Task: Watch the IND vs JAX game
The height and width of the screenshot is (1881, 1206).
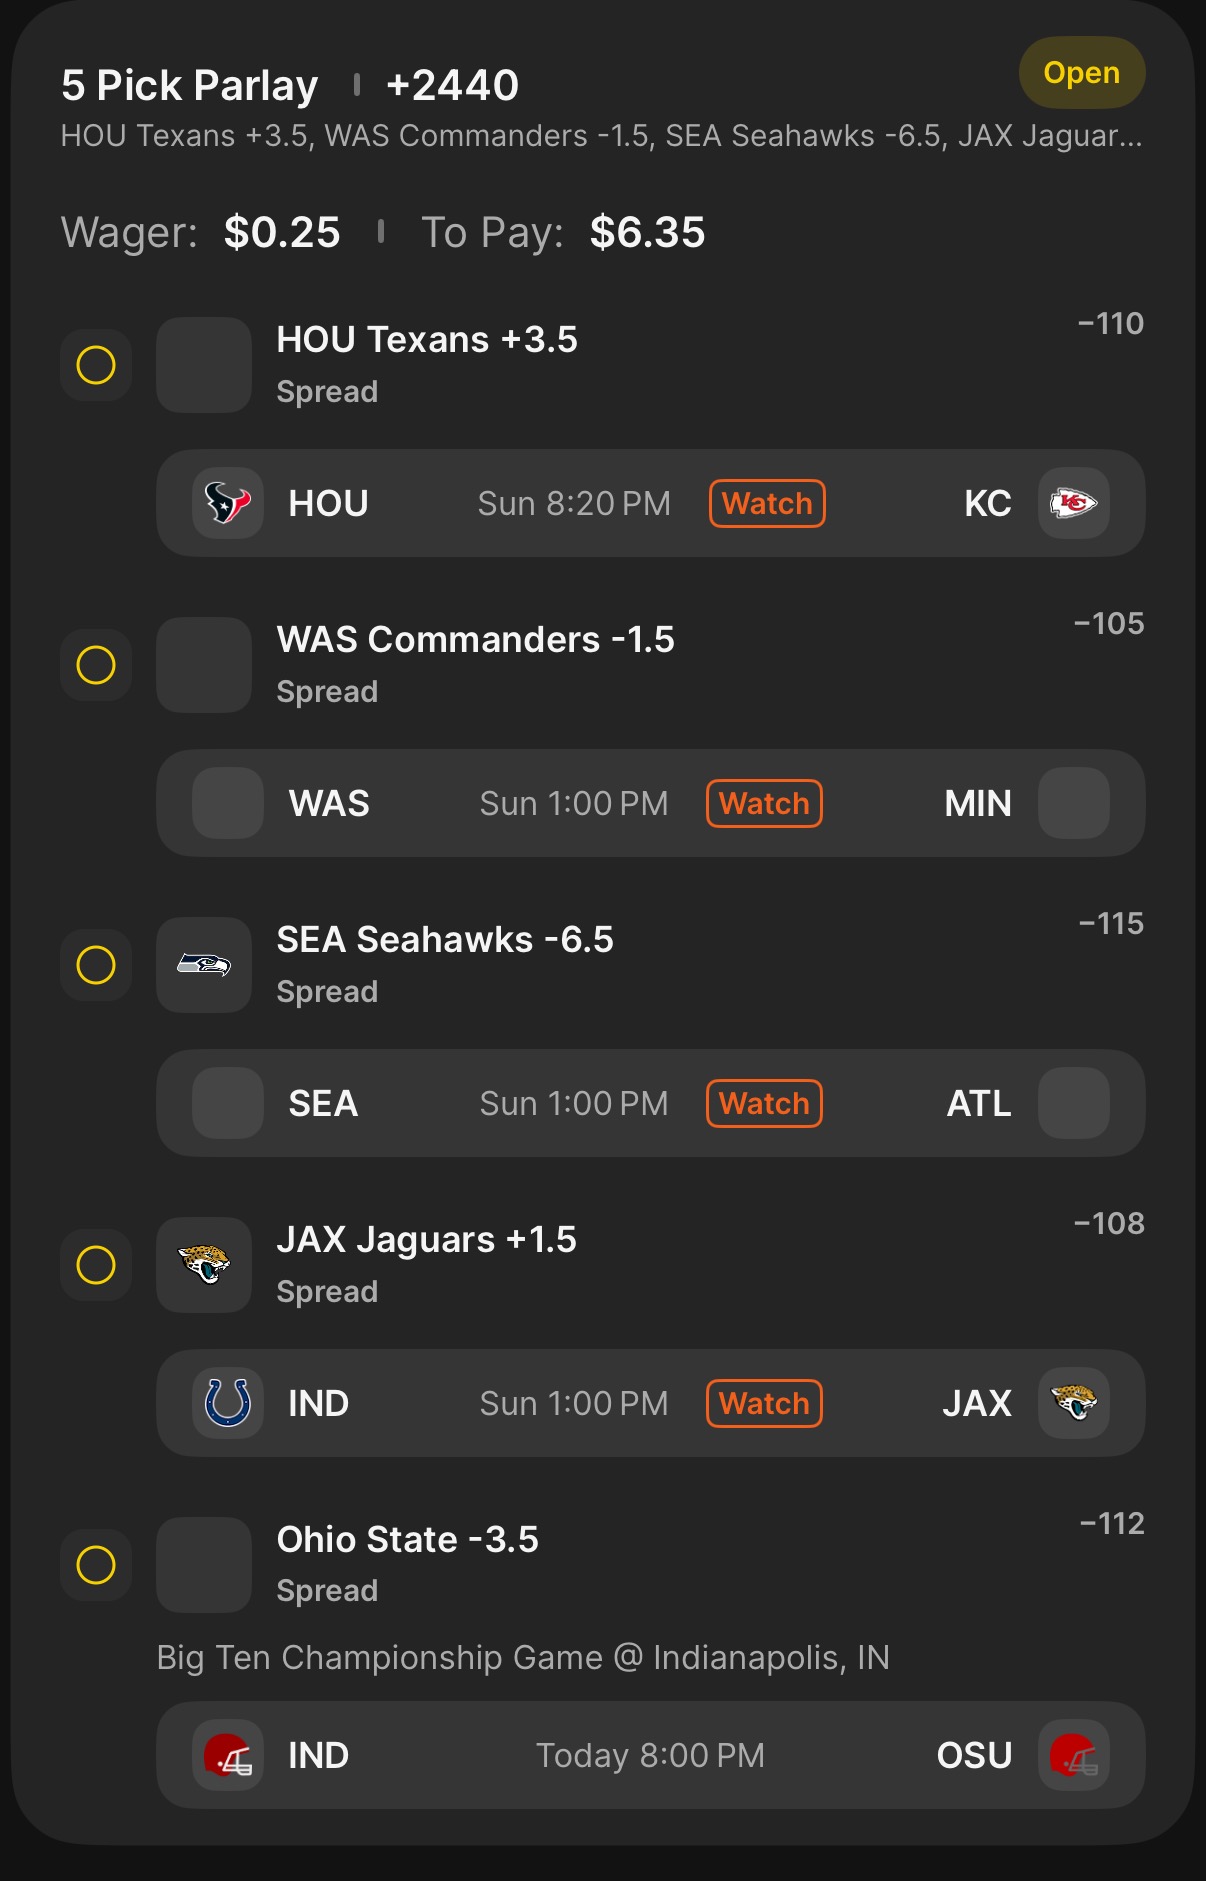Action: [x=764, y=1403]
